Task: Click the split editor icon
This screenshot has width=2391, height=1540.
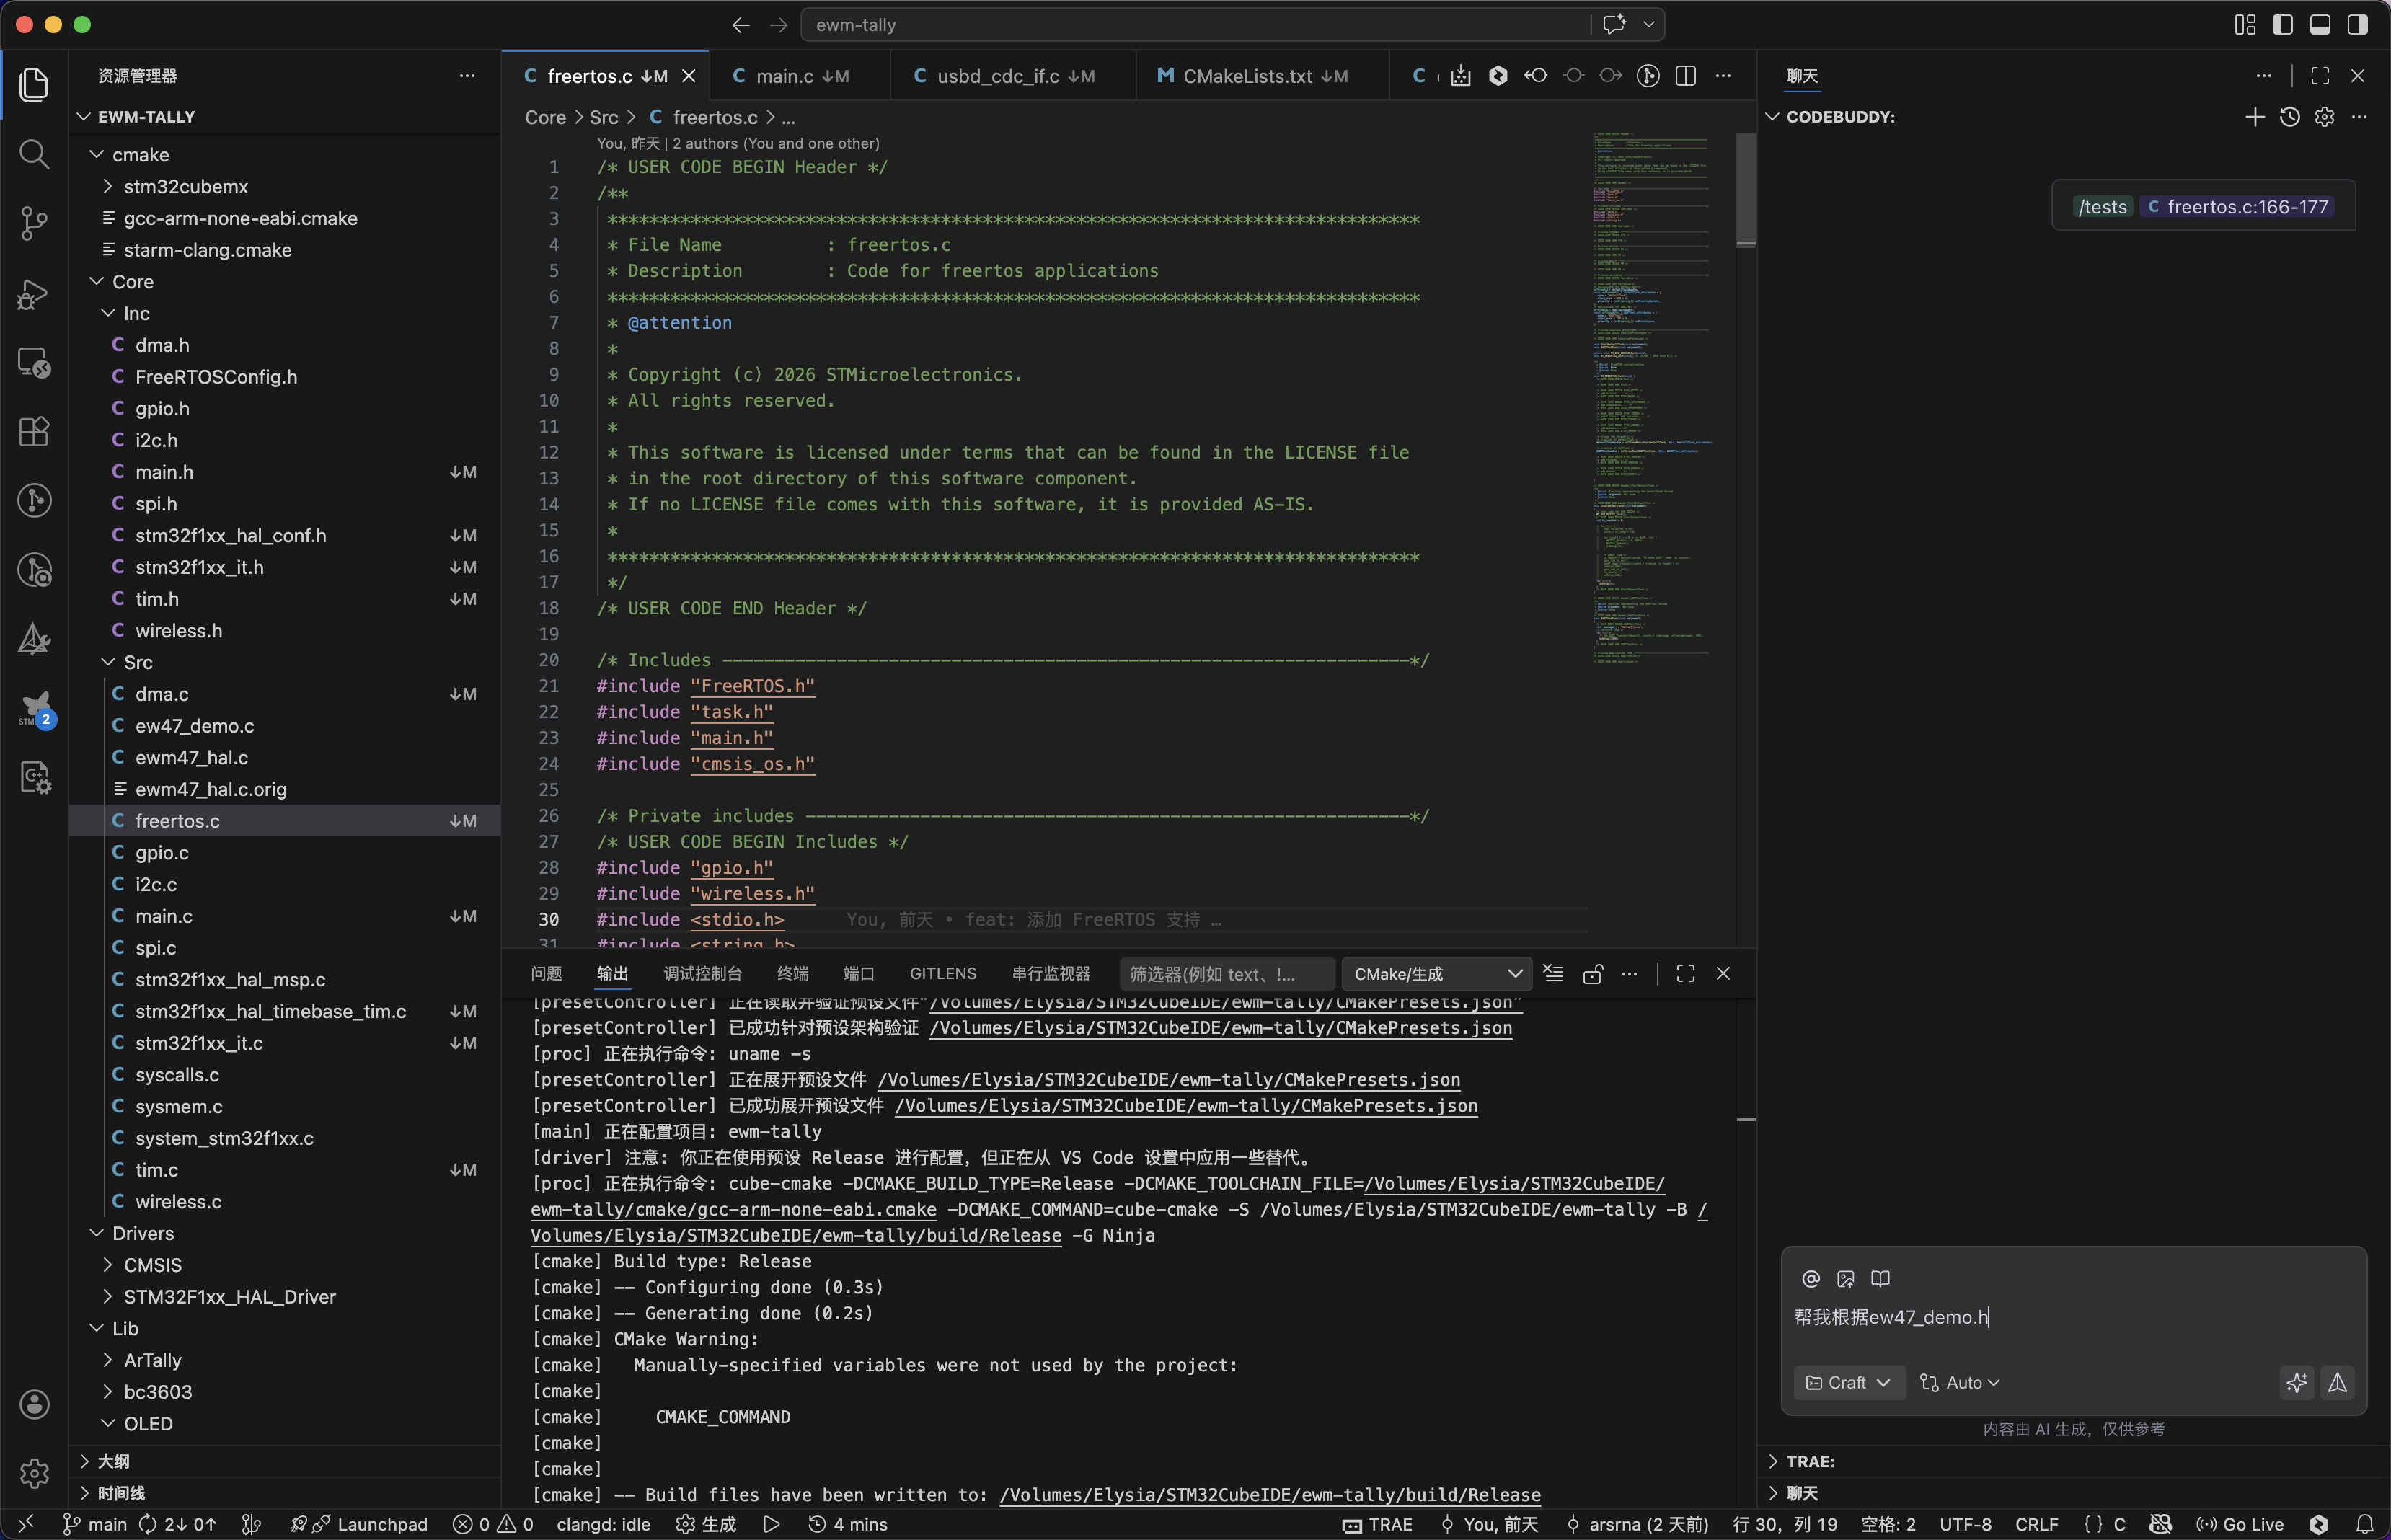Action: [x=1685, y=76]
